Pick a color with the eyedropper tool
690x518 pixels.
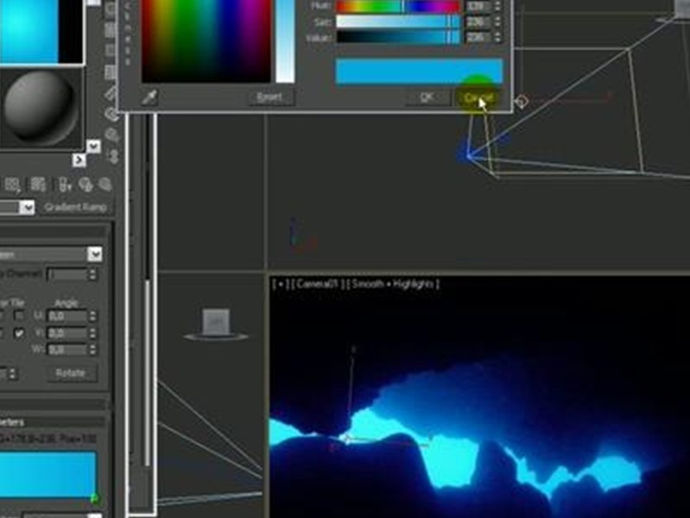pyautogui.click(x=150, y=96)
